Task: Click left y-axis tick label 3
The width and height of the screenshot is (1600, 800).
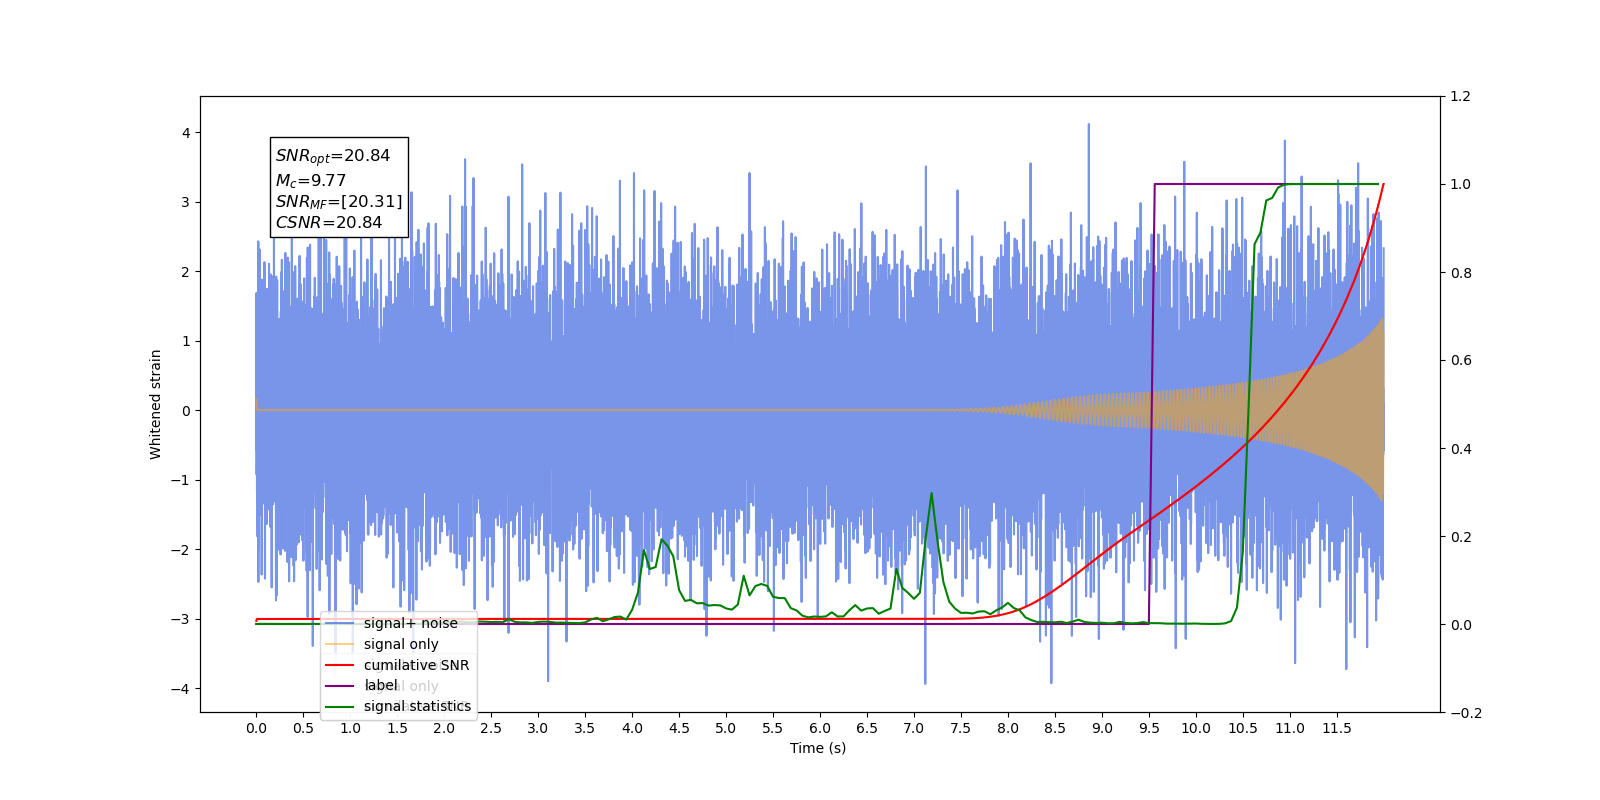Action: (x=186, y=202)
